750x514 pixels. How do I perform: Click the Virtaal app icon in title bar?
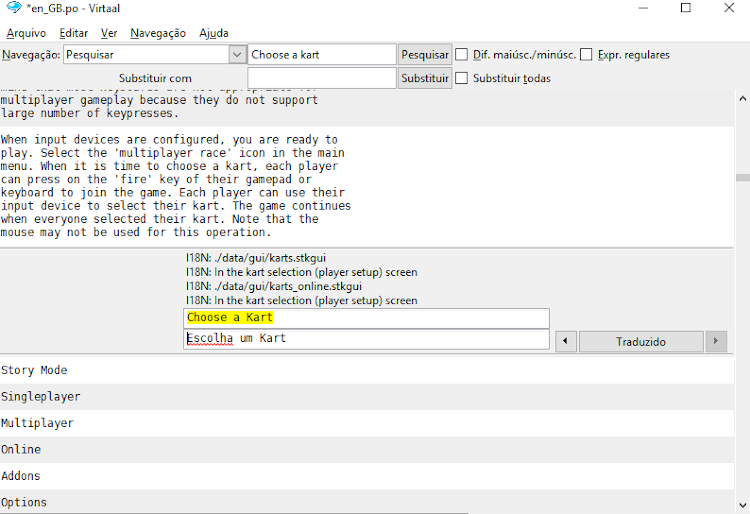(14, 8)
